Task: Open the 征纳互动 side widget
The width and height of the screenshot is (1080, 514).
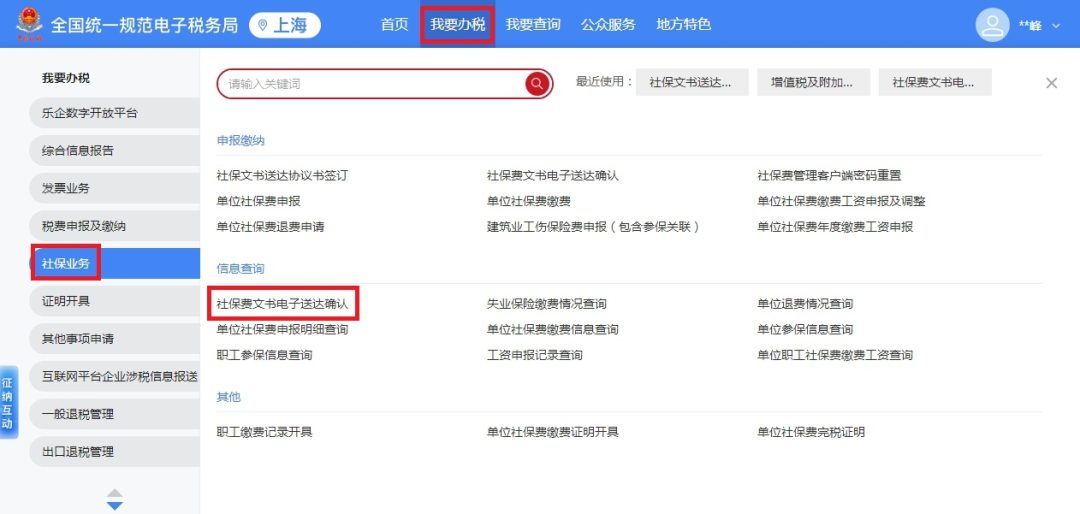Action: pyautogui.click(x=7, y=403)
